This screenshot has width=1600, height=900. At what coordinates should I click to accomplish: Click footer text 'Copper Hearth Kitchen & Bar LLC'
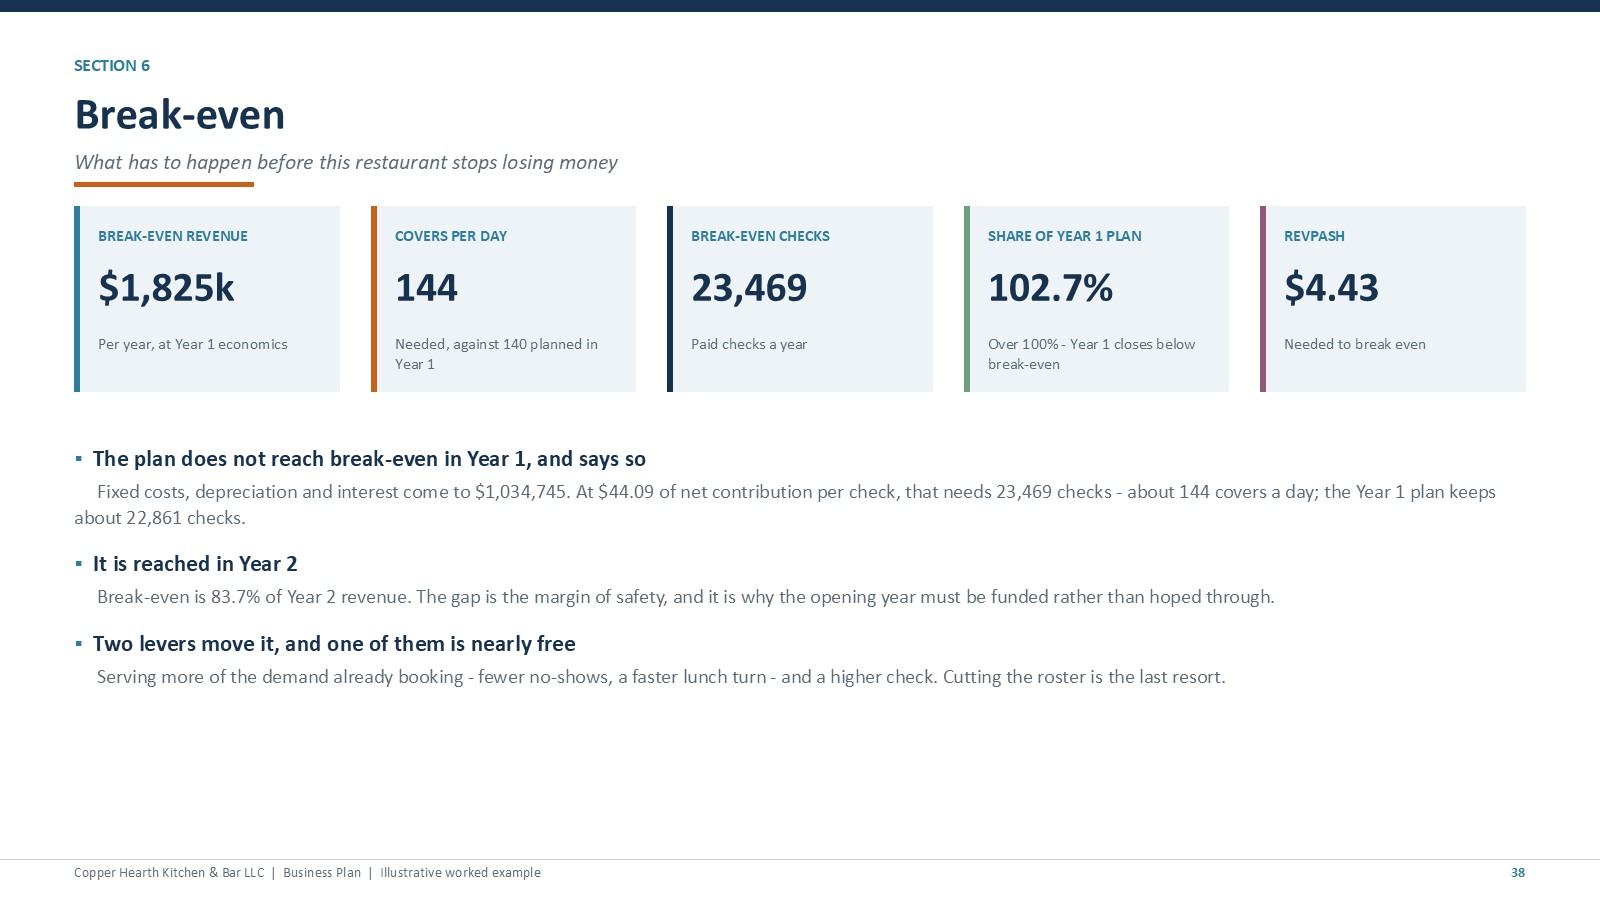pos(169,873)
